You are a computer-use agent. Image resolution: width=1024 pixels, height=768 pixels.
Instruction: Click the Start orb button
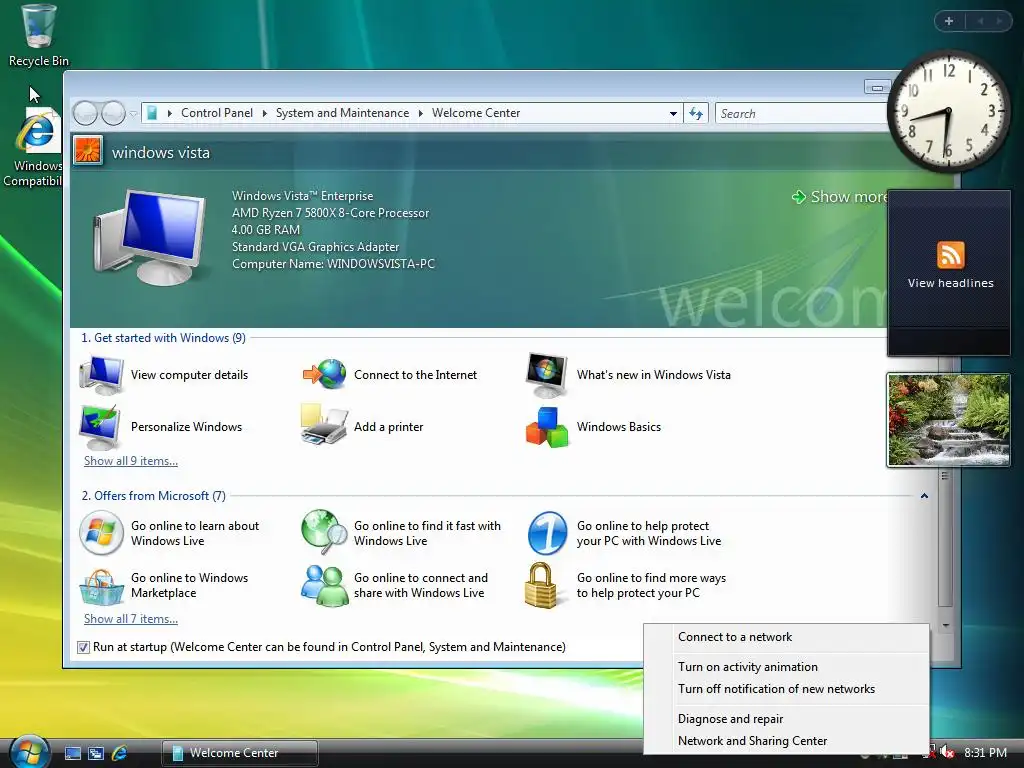29,752
